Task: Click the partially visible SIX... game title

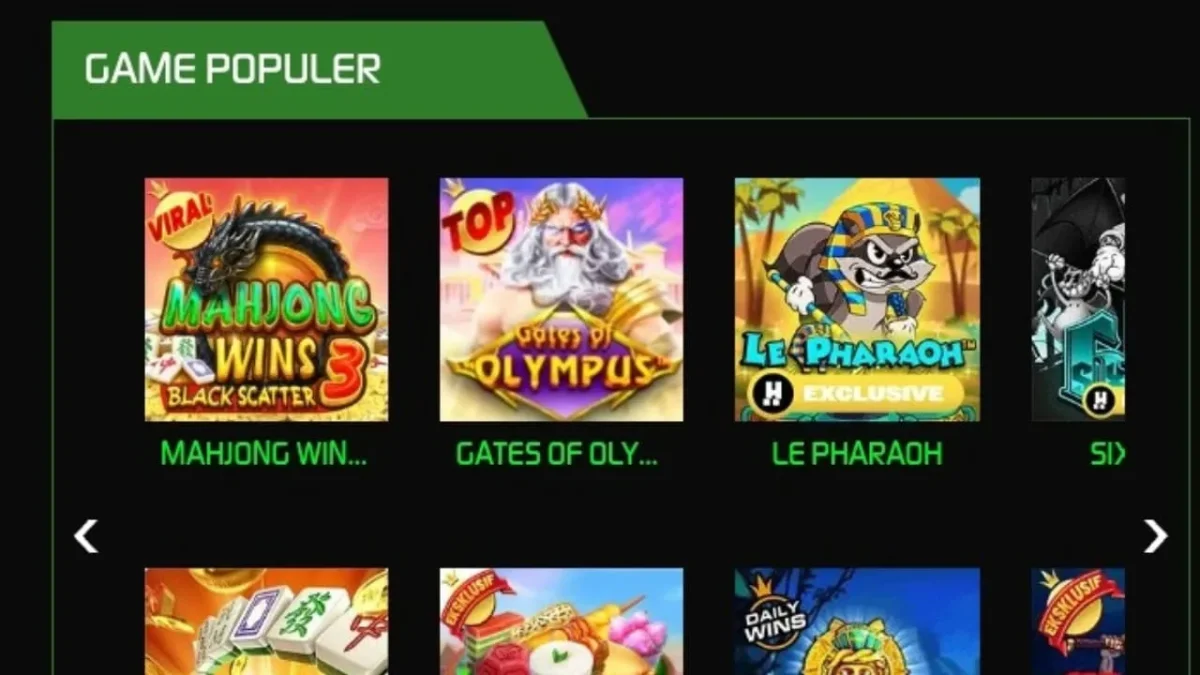Action: [x=1107, y=454]
